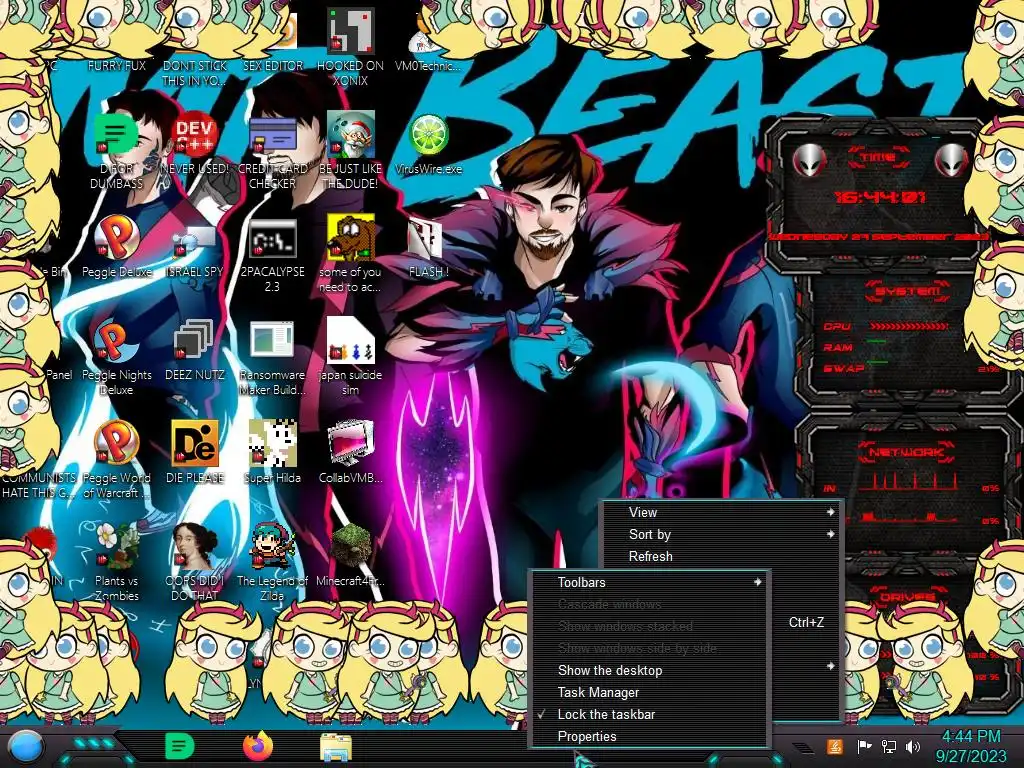The image size is (1024, 768).
Task: Expand the Toolbars submenu arrow
Action: (x=758, y=582)
